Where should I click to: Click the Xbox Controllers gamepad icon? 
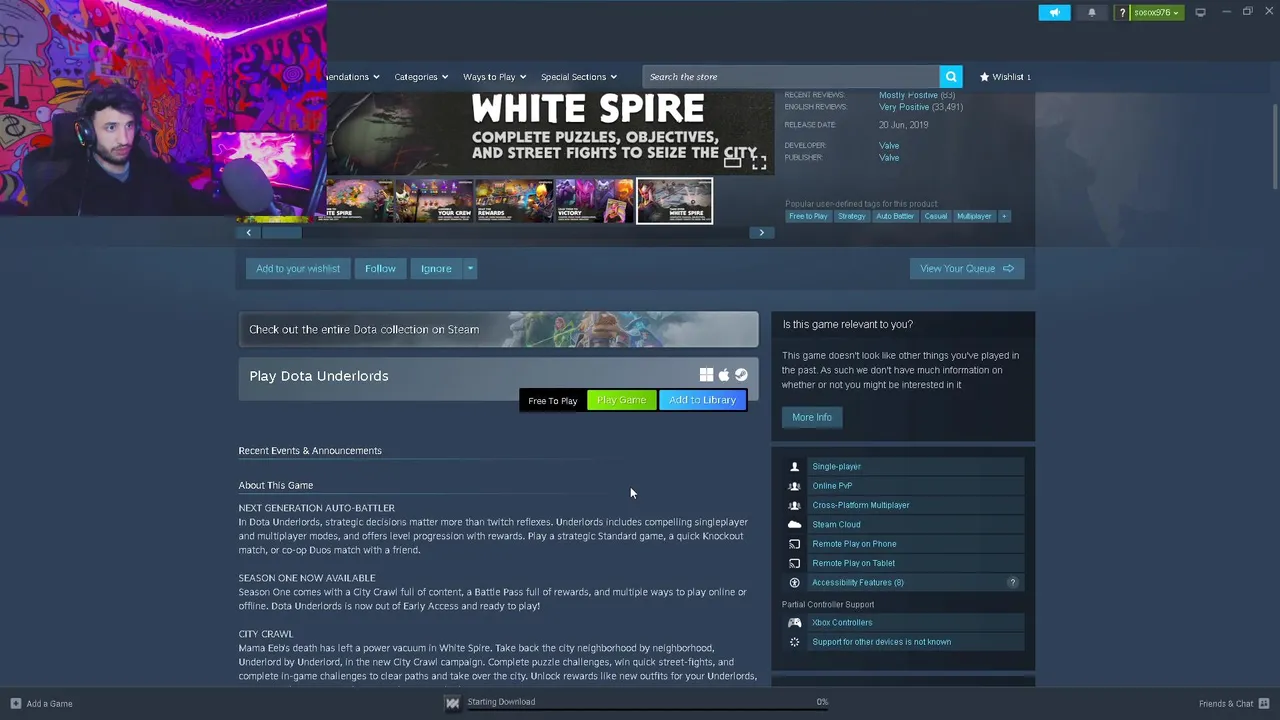(795, 622)
